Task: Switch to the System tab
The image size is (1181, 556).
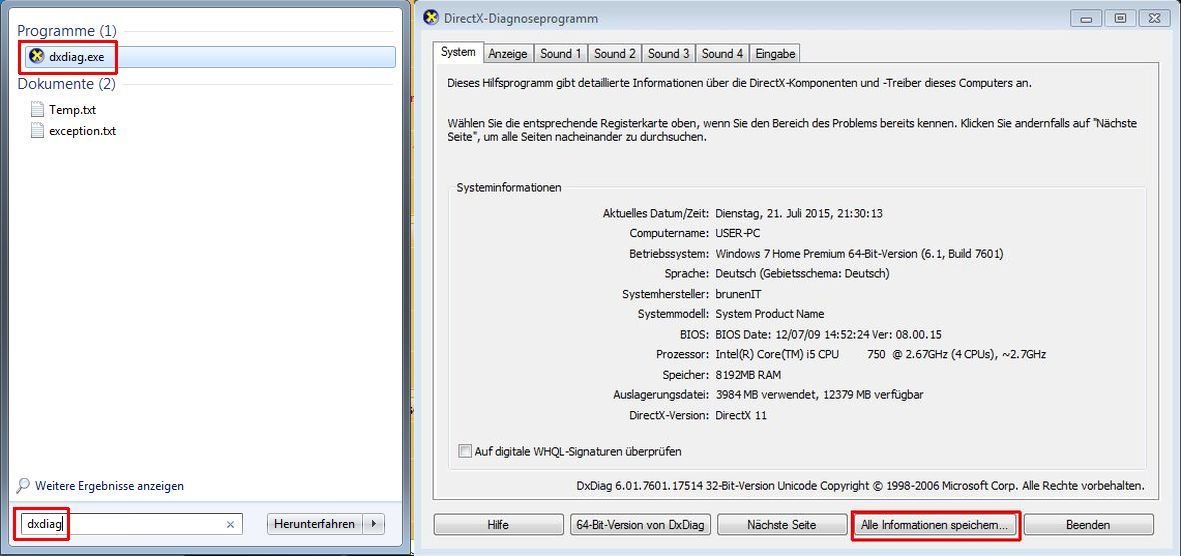Action: (x=458, y=52)
